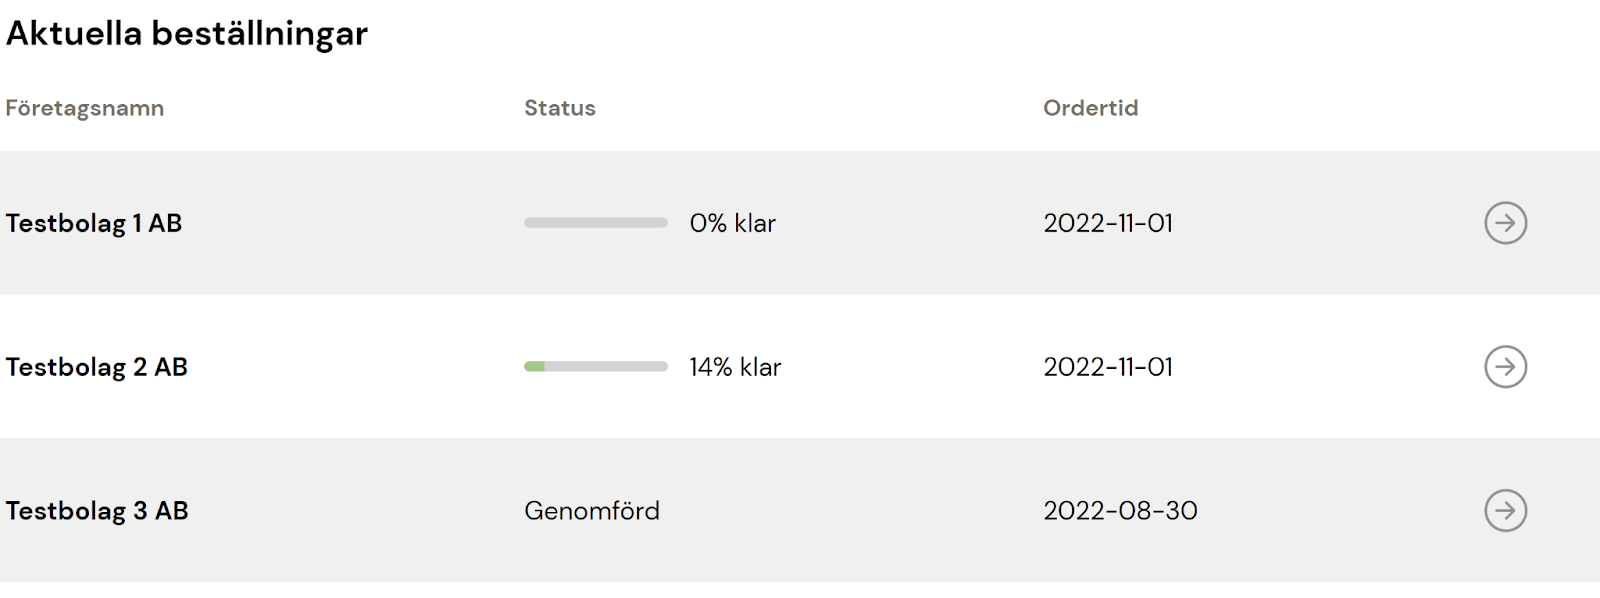This screenshot has width=1600, height=598.
Task: Click order date 2022-11-01 for Testbolag 1
Action: (1108, 223)
